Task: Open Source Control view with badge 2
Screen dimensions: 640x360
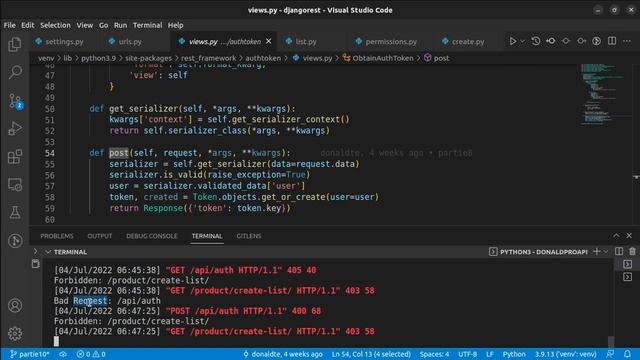Action: pyautogui.click(x=16, y=101)
